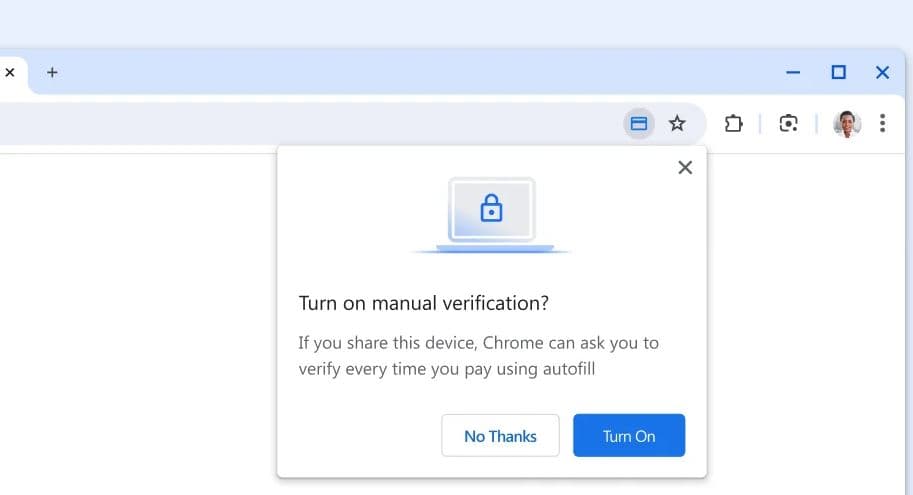
Task: Click the "Turn on manual verification?" heading
Action: 424,303
